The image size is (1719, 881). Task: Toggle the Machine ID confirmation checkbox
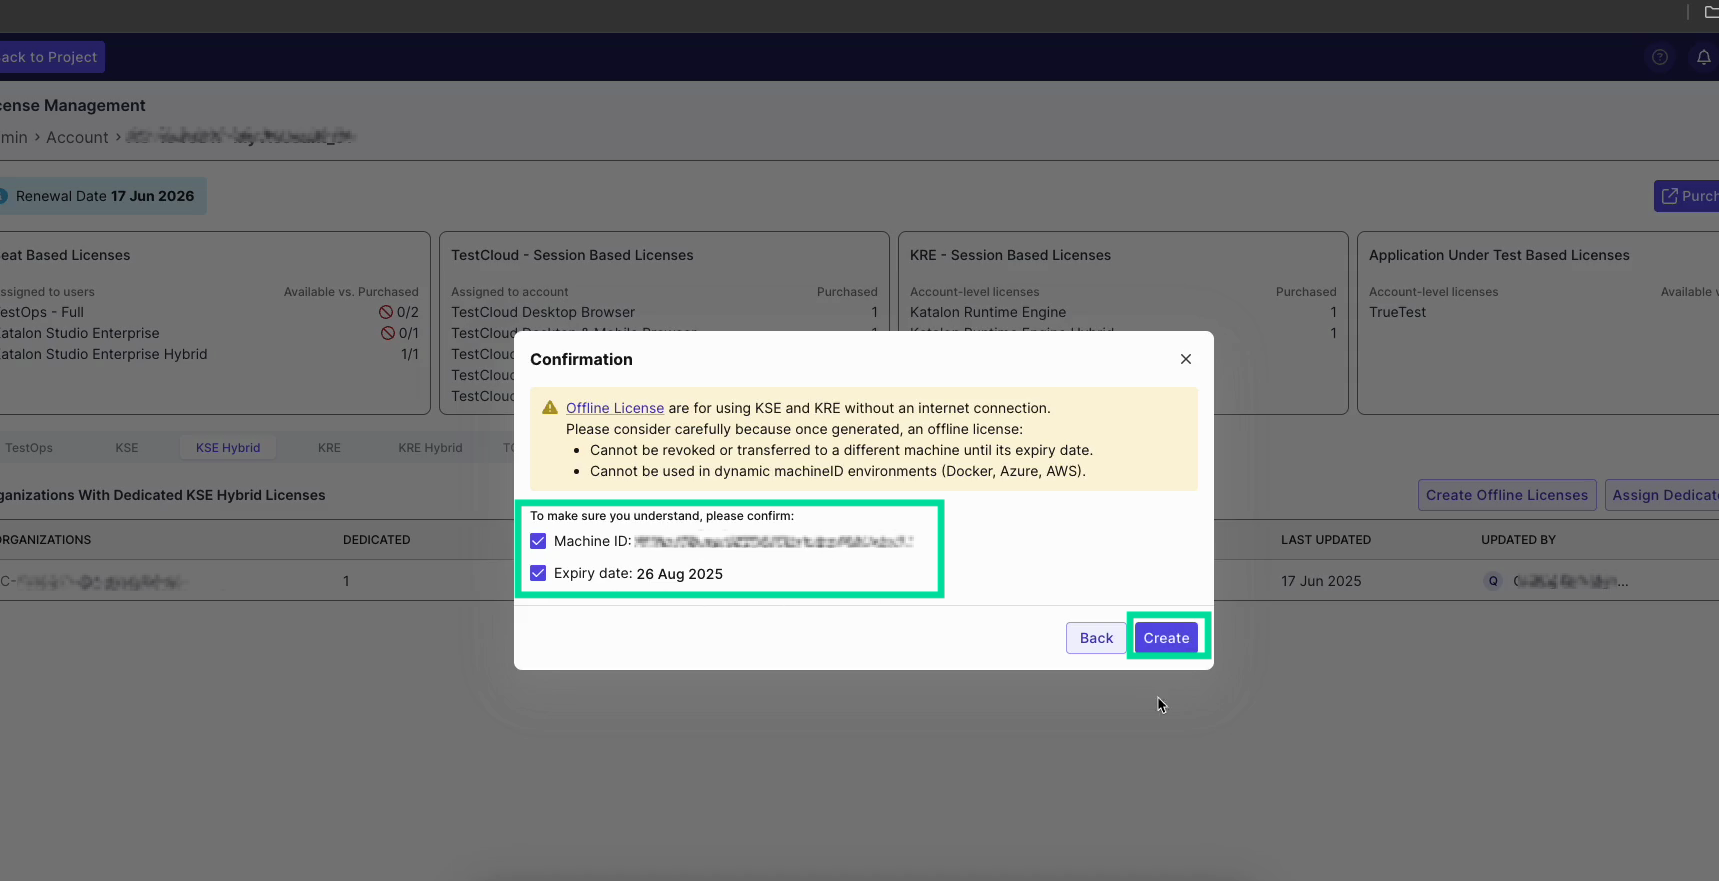(x=538, y=541)
